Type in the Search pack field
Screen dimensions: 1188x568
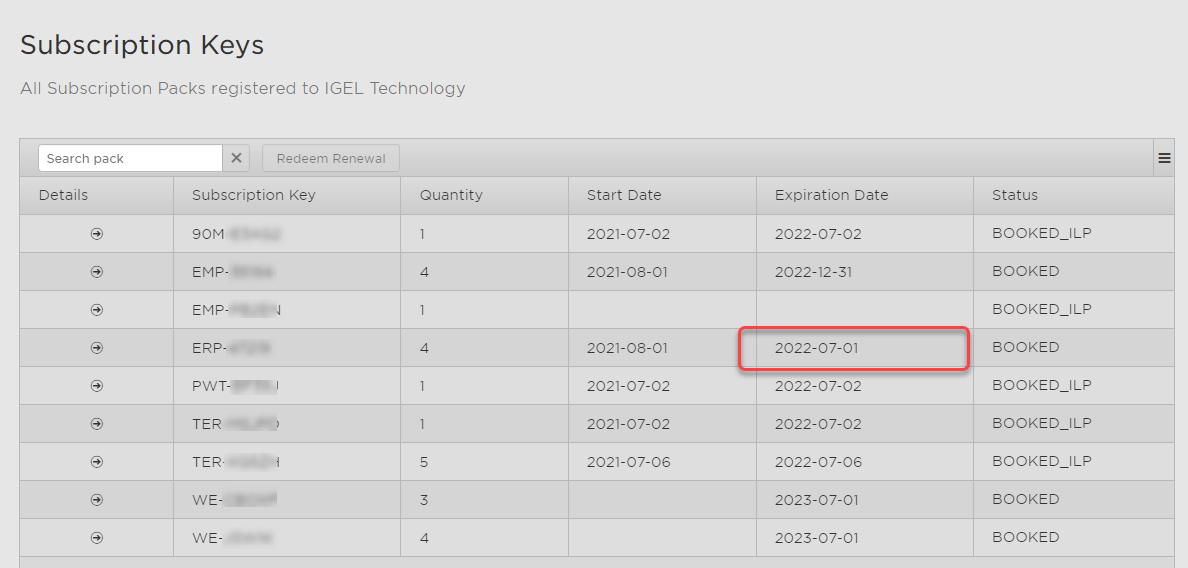point(130,158)
